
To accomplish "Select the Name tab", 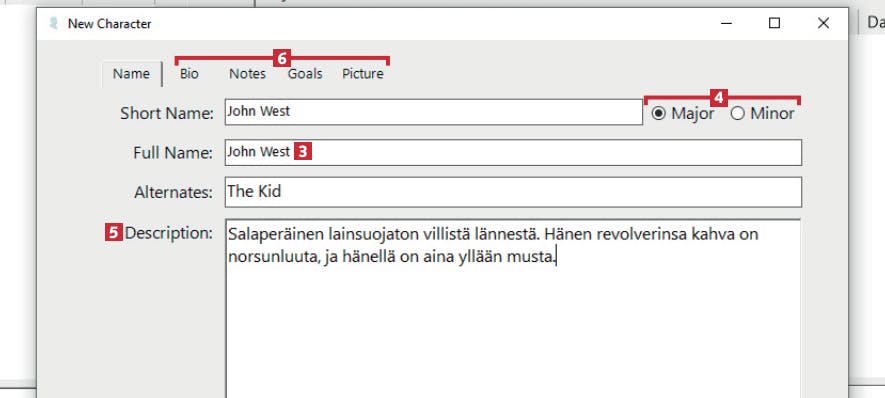I will click(132, 74).
